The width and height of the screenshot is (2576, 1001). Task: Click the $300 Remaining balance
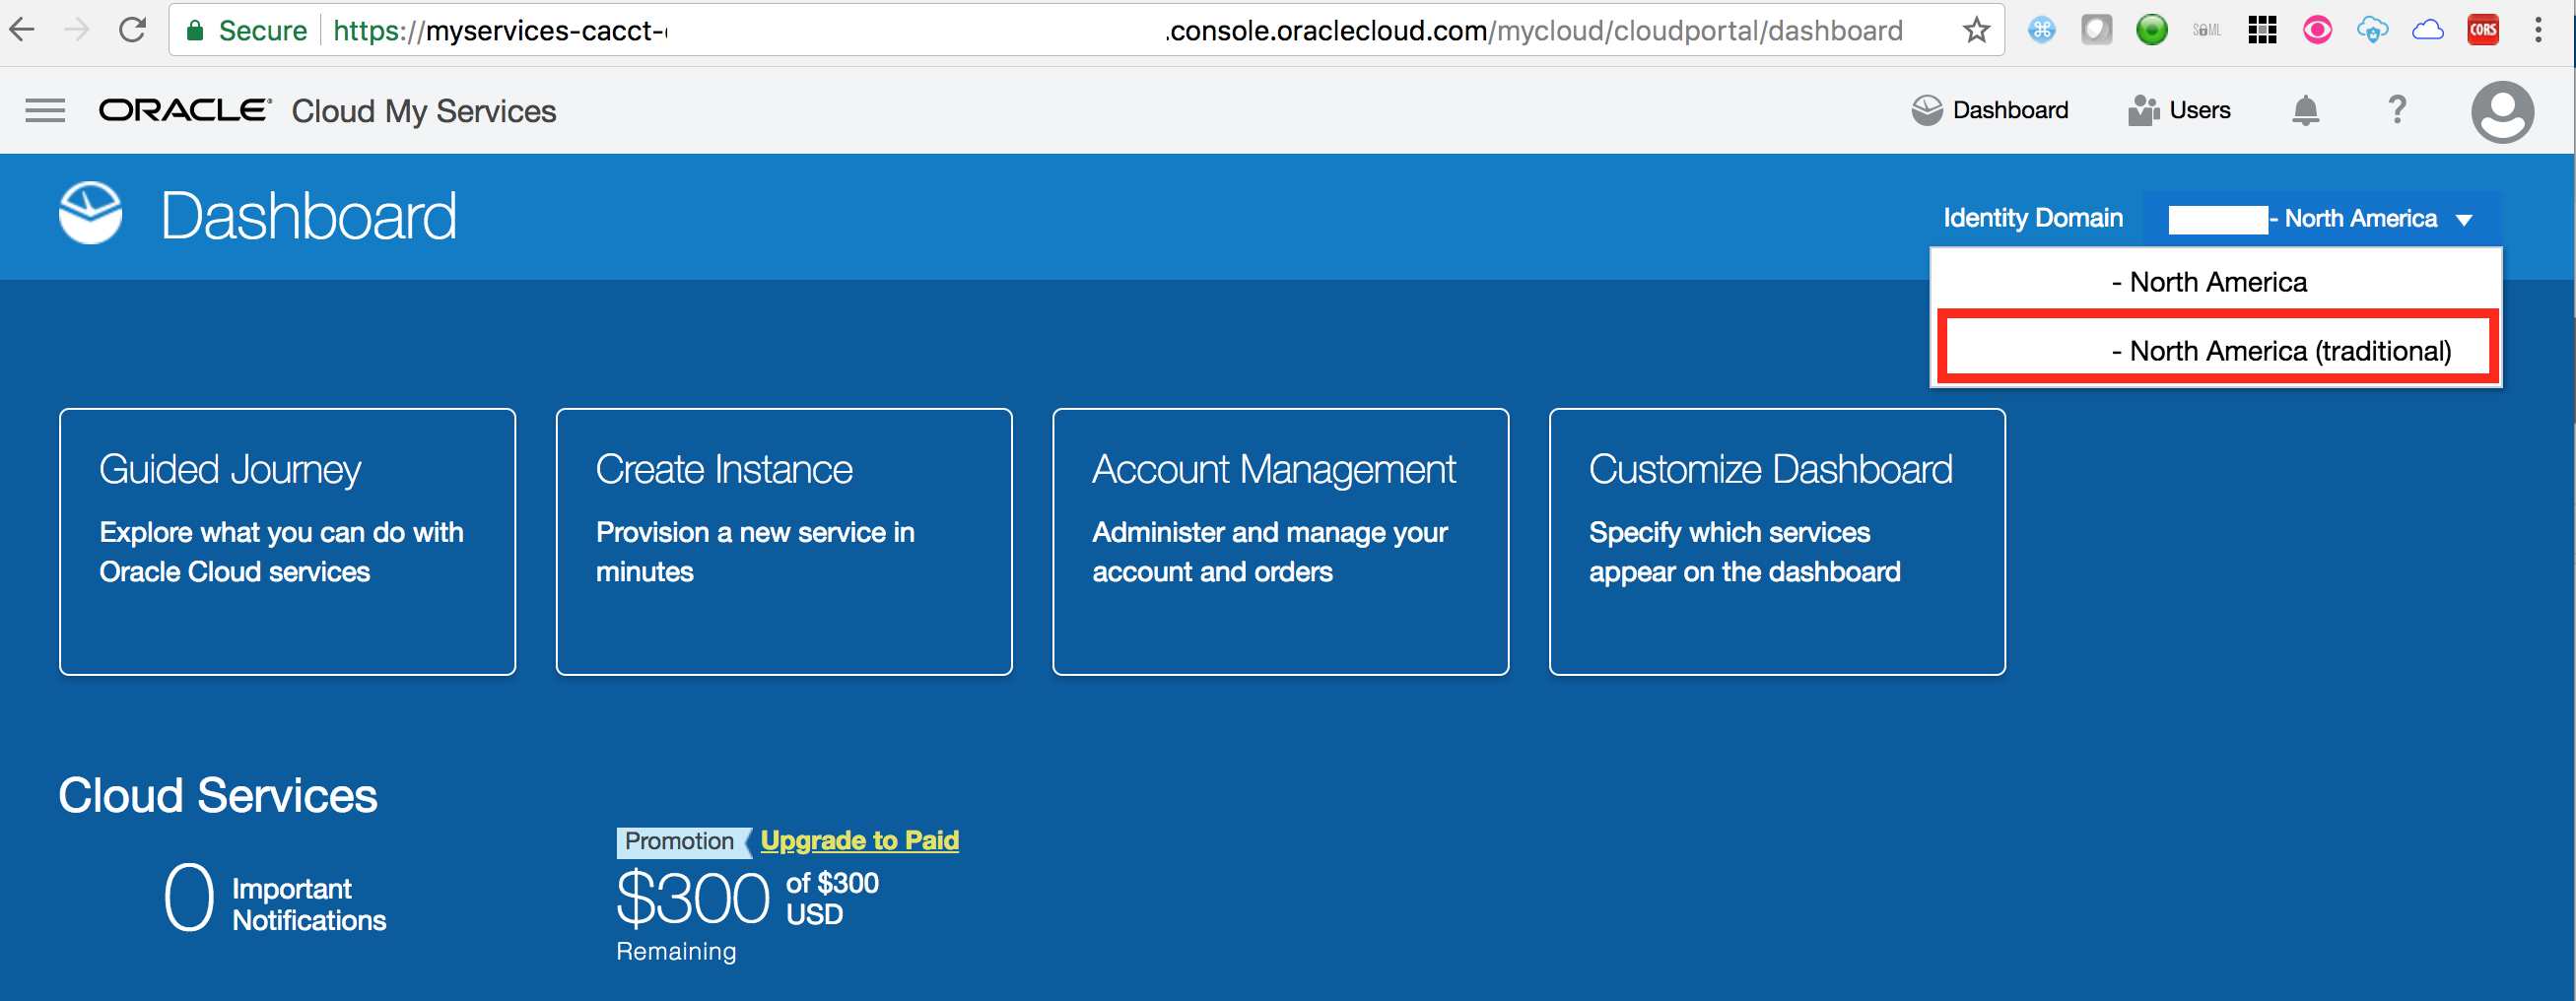(x=747, y=913)
